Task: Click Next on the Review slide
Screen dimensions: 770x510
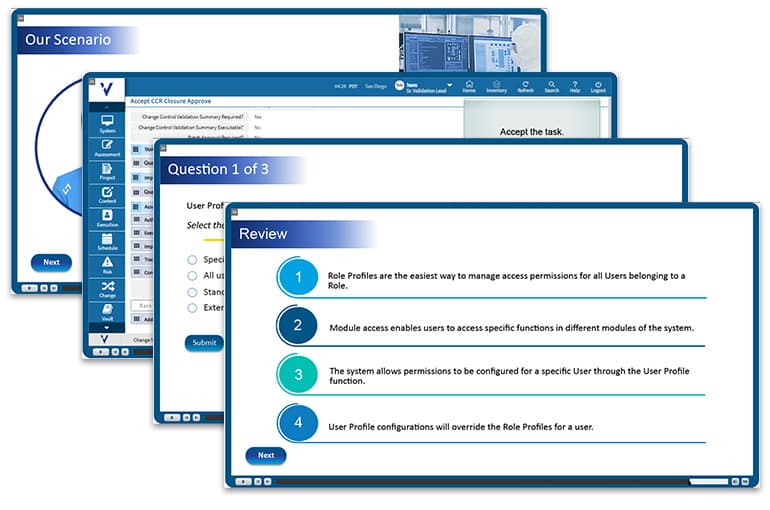Action: [265, 455]
